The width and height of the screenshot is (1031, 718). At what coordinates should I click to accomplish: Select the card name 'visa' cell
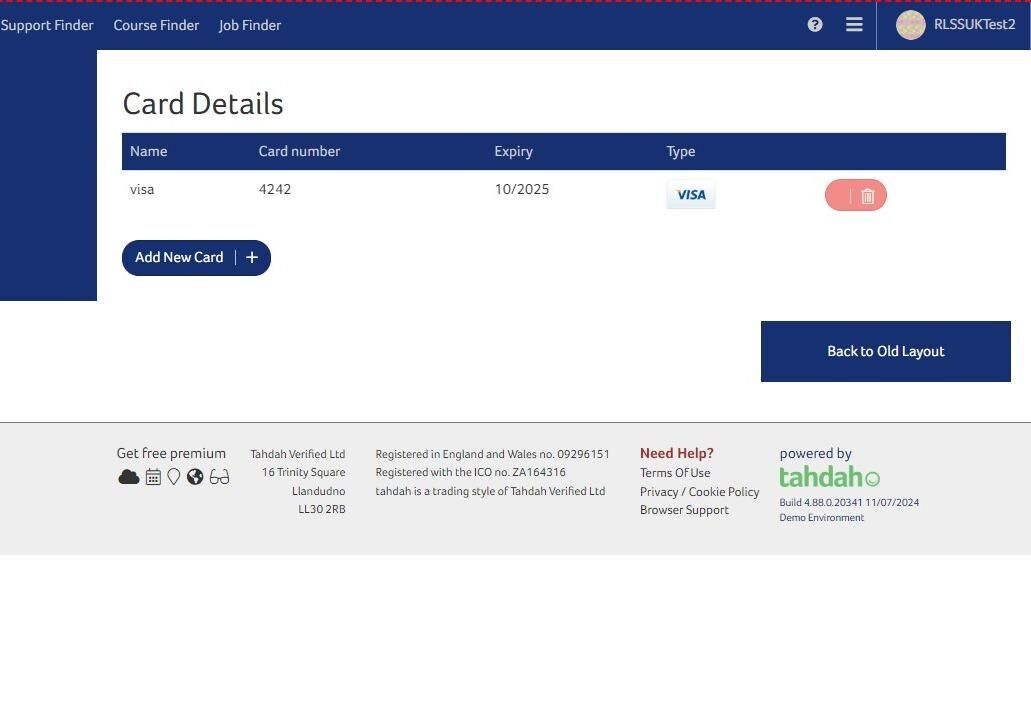pos(142,189)
